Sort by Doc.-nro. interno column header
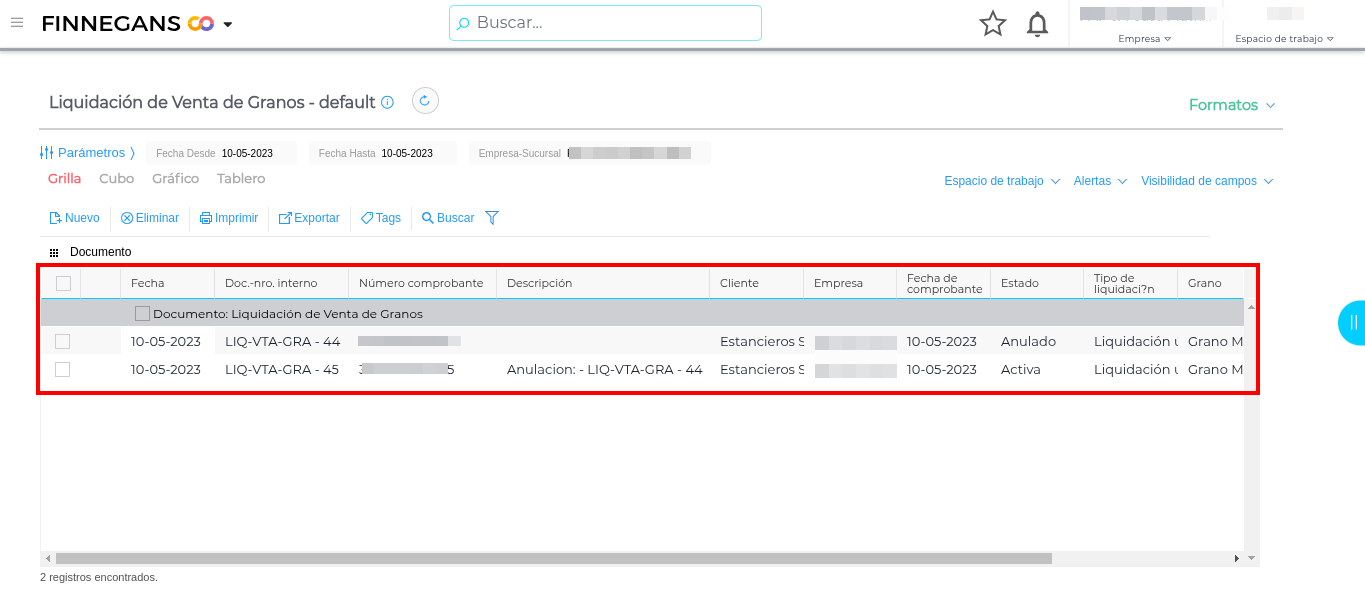The height and width of the screenshot is (594, 1365). [x=281, y=283]
